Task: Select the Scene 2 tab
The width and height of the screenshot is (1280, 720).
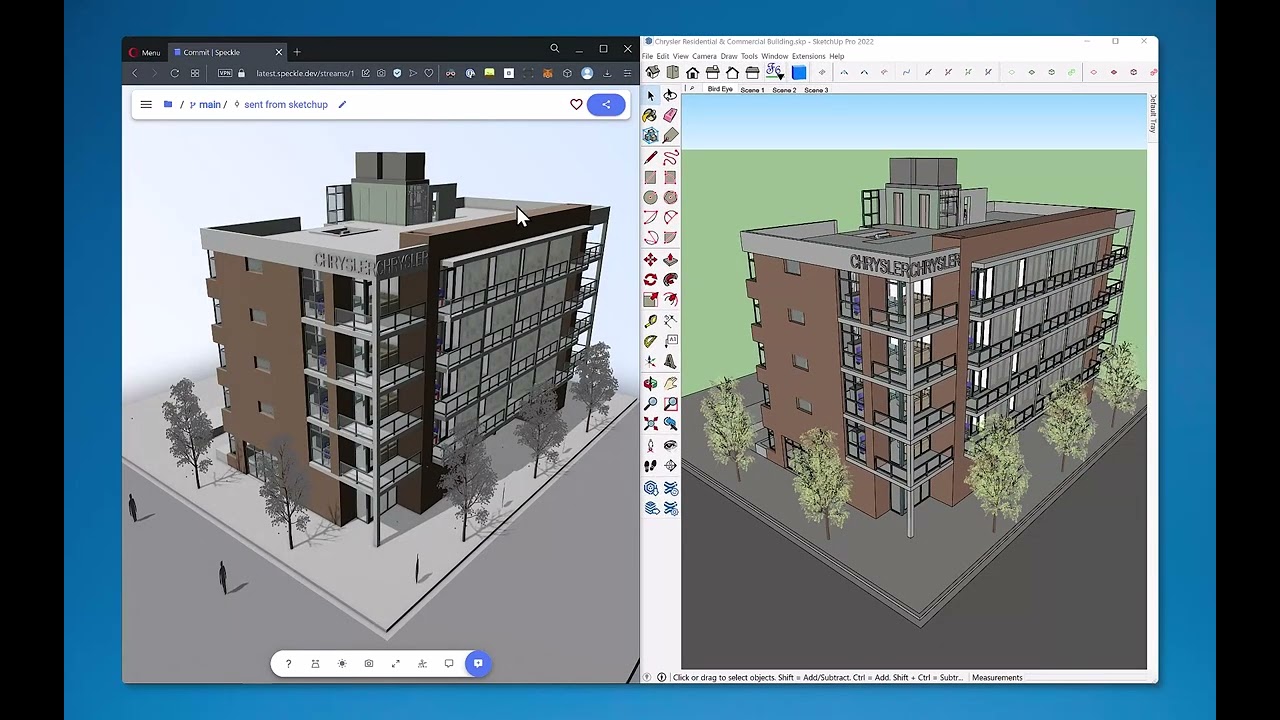Action: point(784,90)
